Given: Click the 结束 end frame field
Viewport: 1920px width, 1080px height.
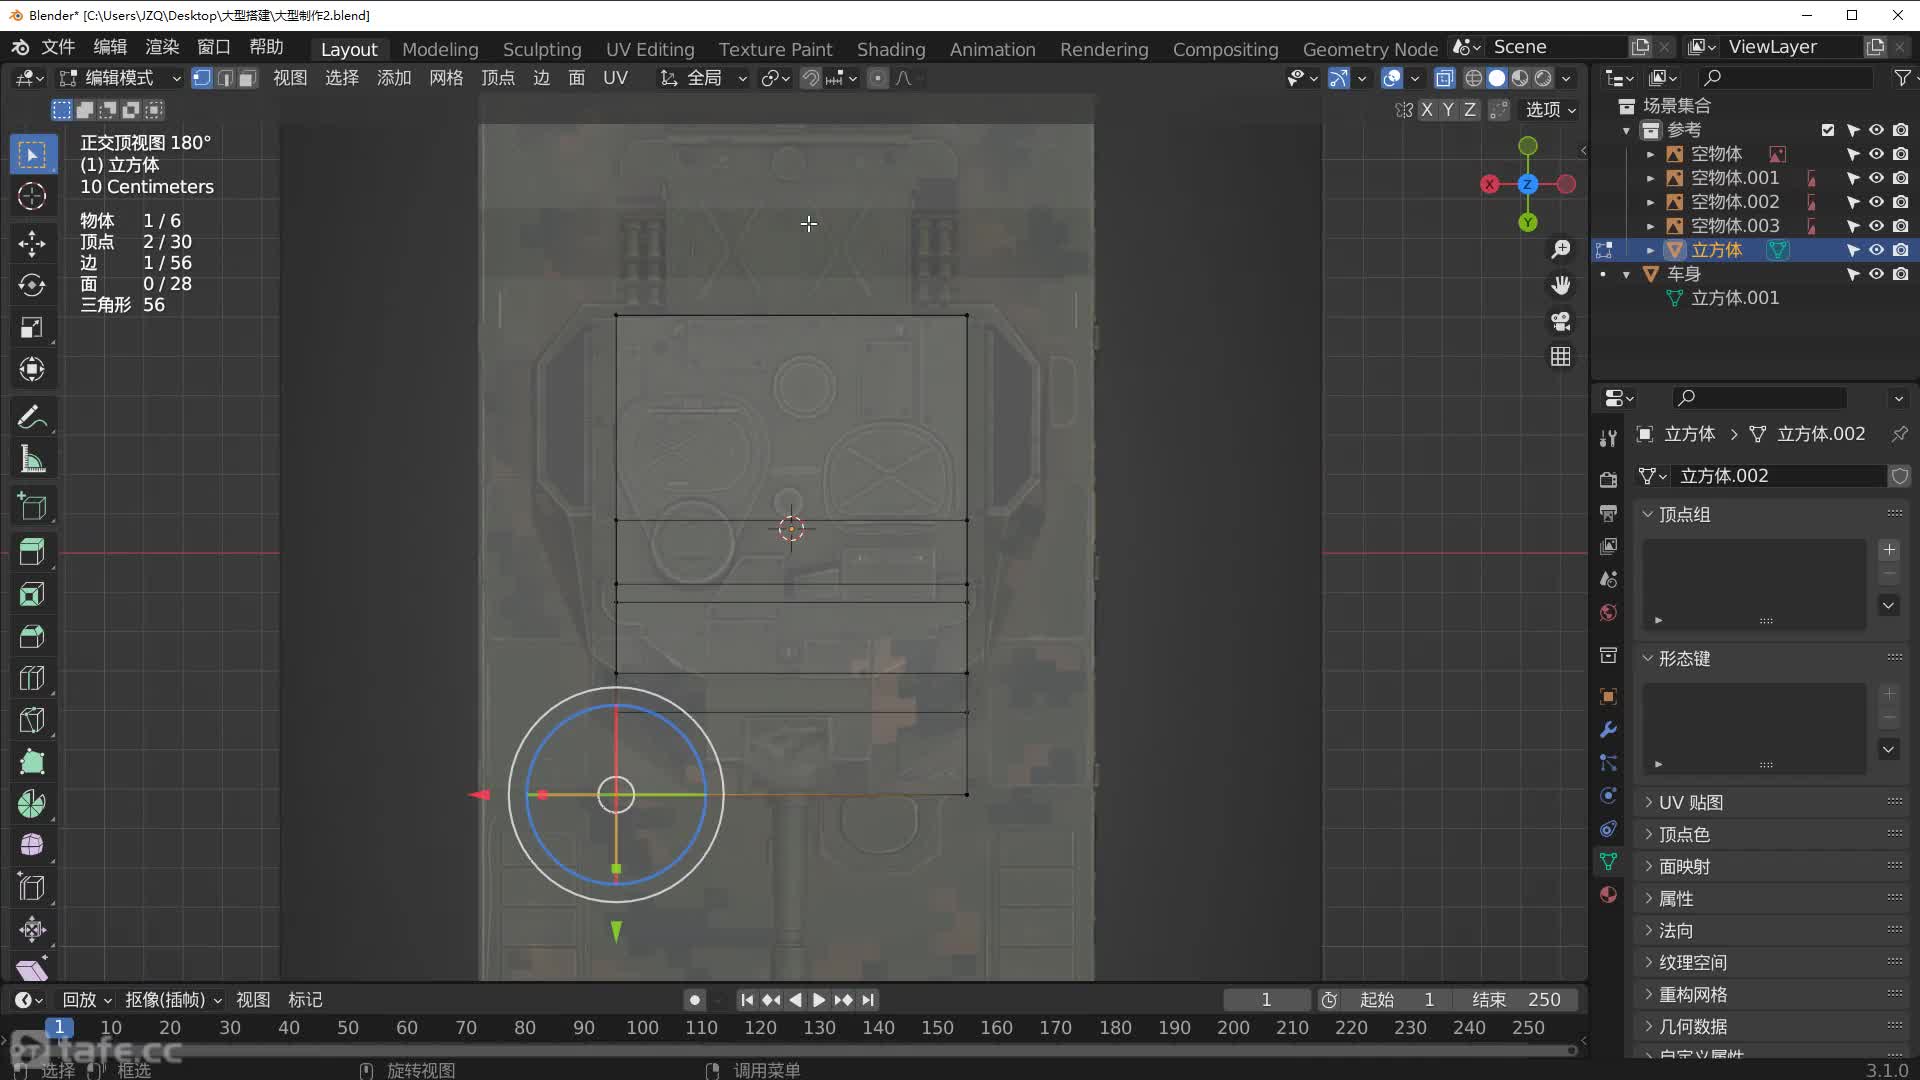Looking at the screenshot, I should point(1517,1000).
